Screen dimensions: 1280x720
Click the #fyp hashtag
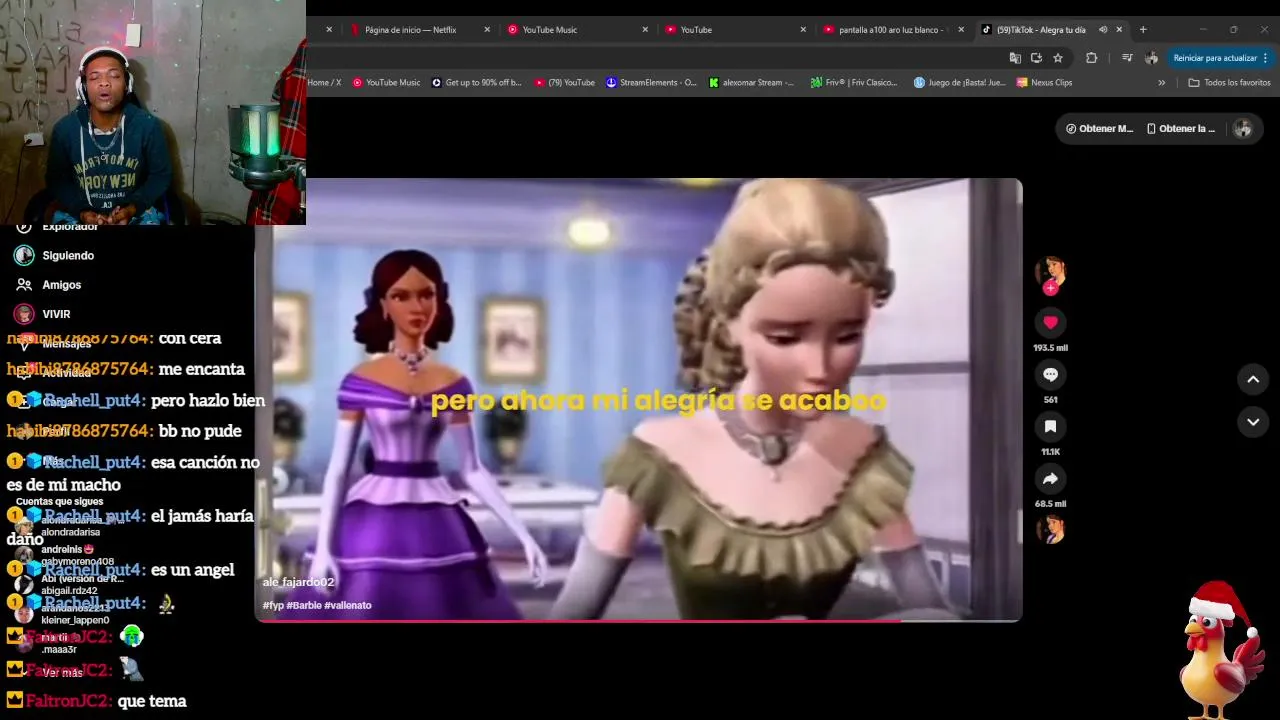click(x=273, y=605)
